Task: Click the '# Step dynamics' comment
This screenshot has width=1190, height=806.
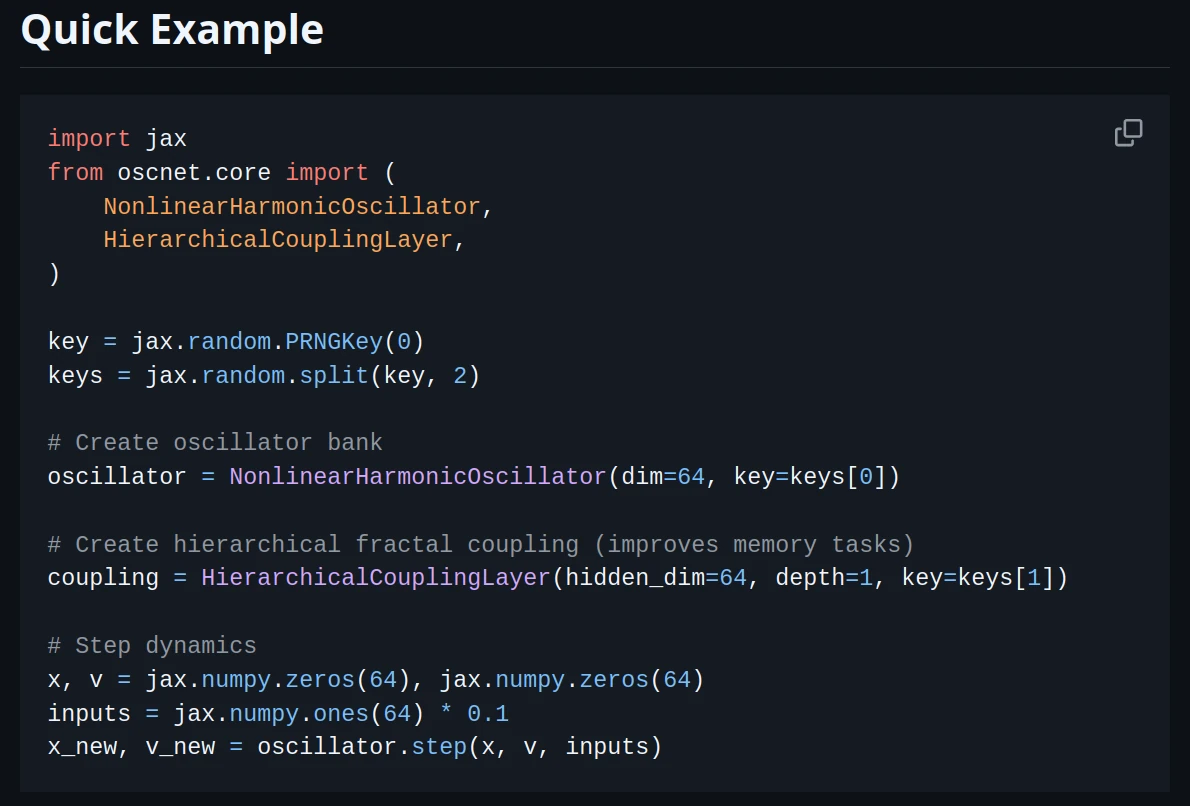Action: coord(152,646)
